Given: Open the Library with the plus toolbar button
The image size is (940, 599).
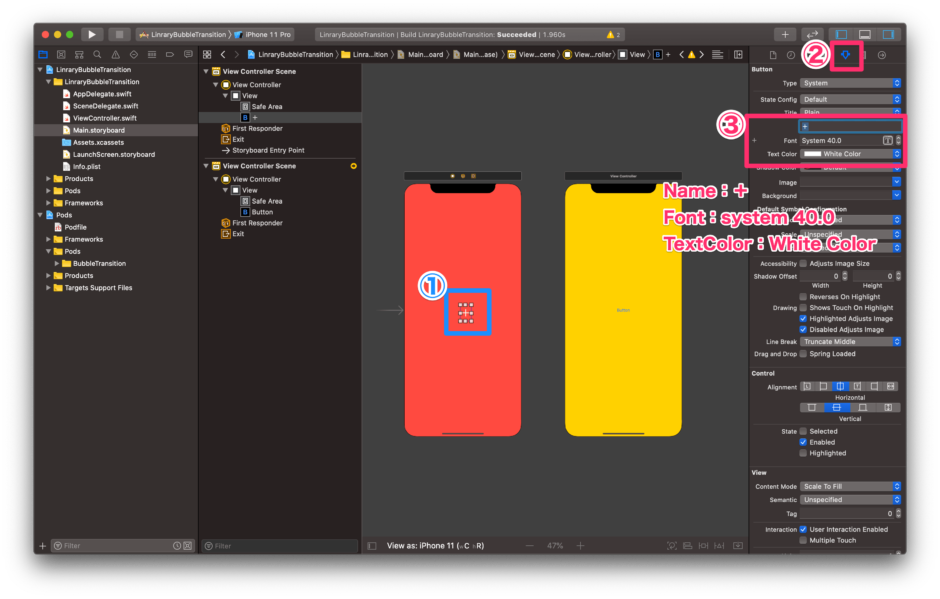Looking at the screenshot, I should pyautogui.click(x=786, y=33).
